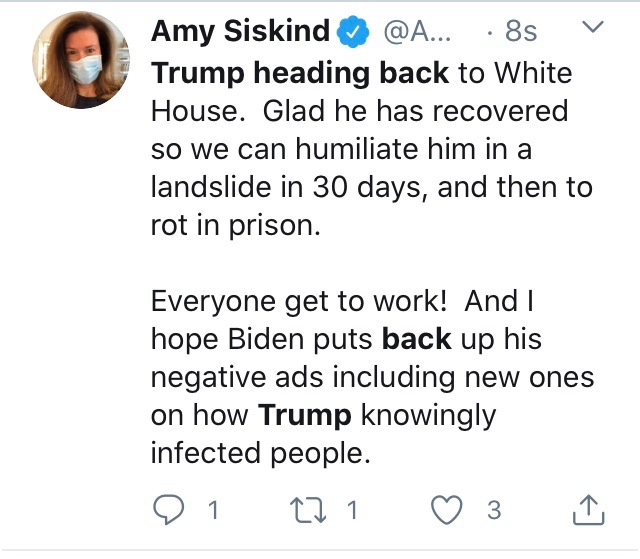Click the 'Everyone get to work!' sentence

pos(299,302)
